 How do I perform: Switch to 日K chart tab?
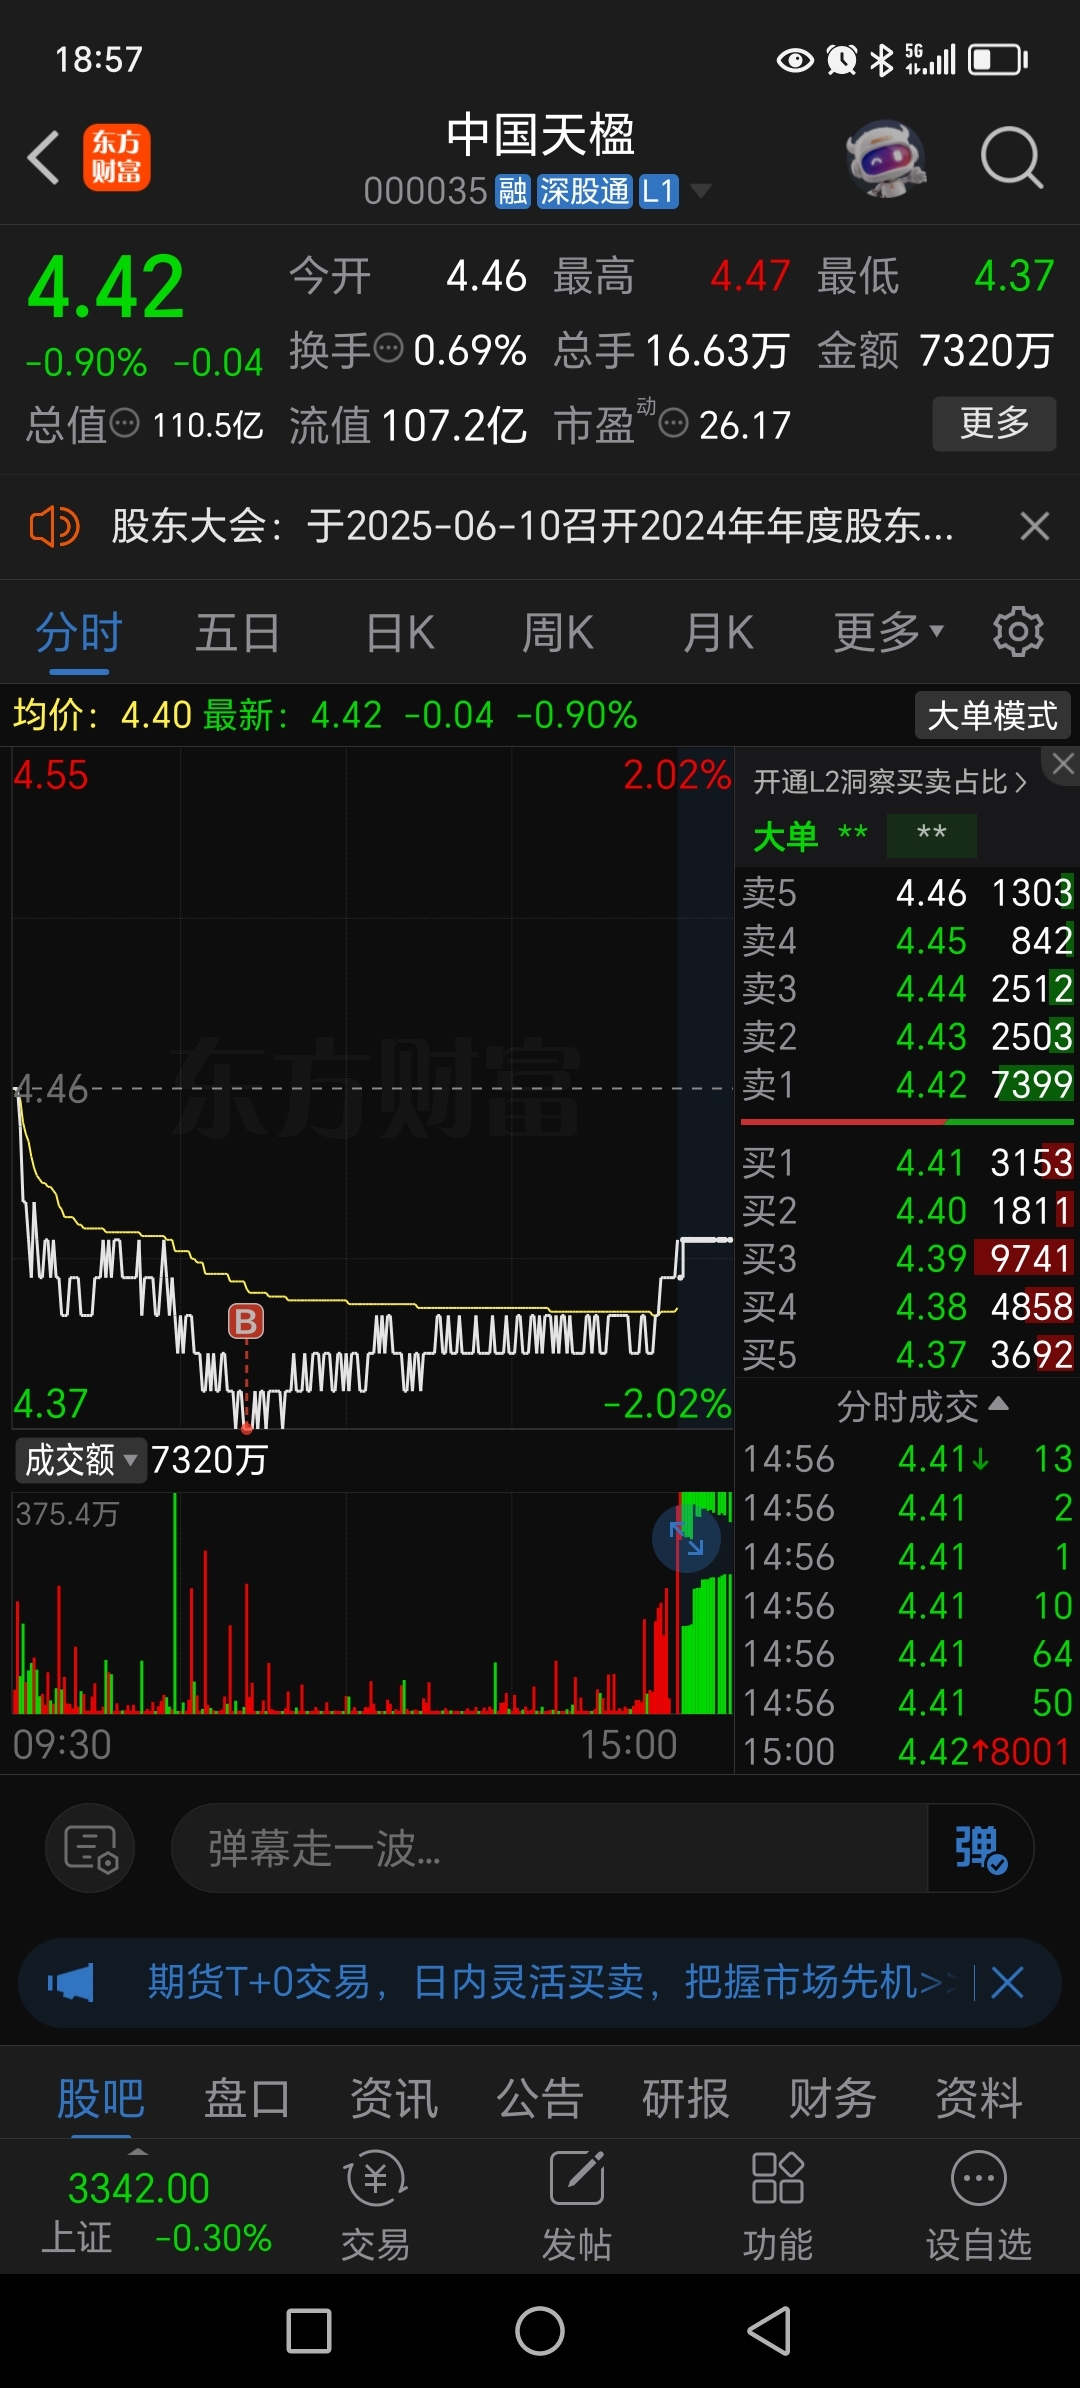click(400, 633)
